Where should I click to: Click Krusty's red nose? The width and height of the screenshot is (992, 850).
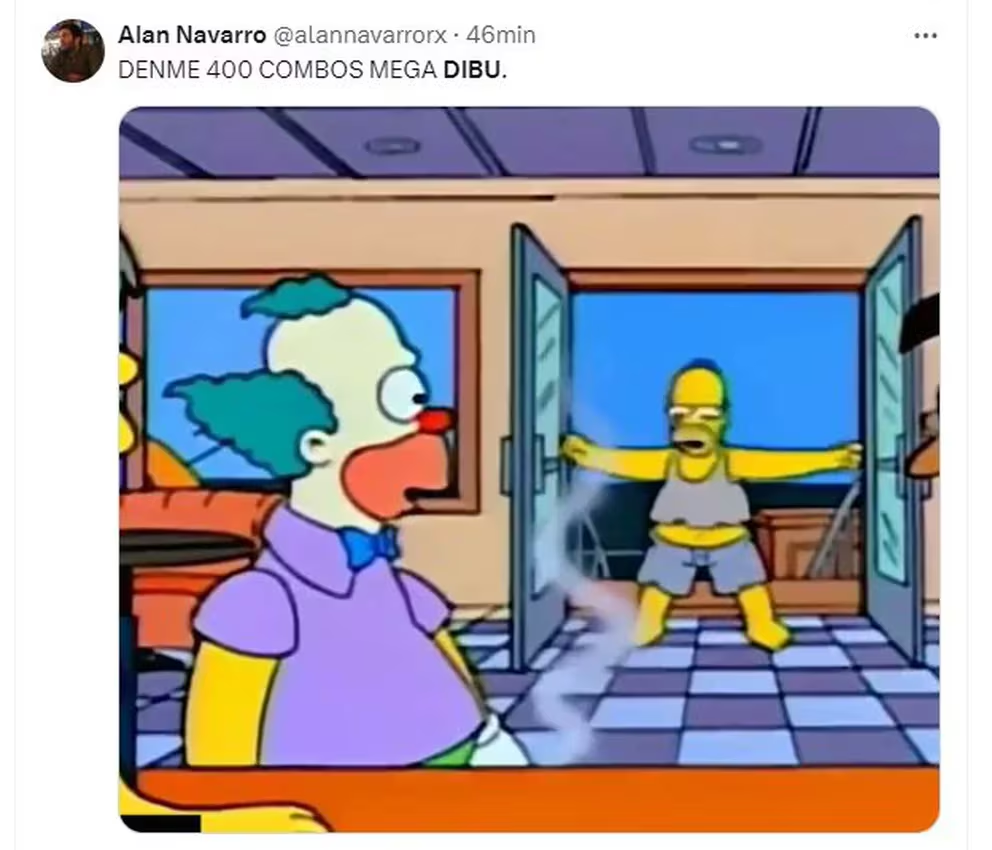435,422
